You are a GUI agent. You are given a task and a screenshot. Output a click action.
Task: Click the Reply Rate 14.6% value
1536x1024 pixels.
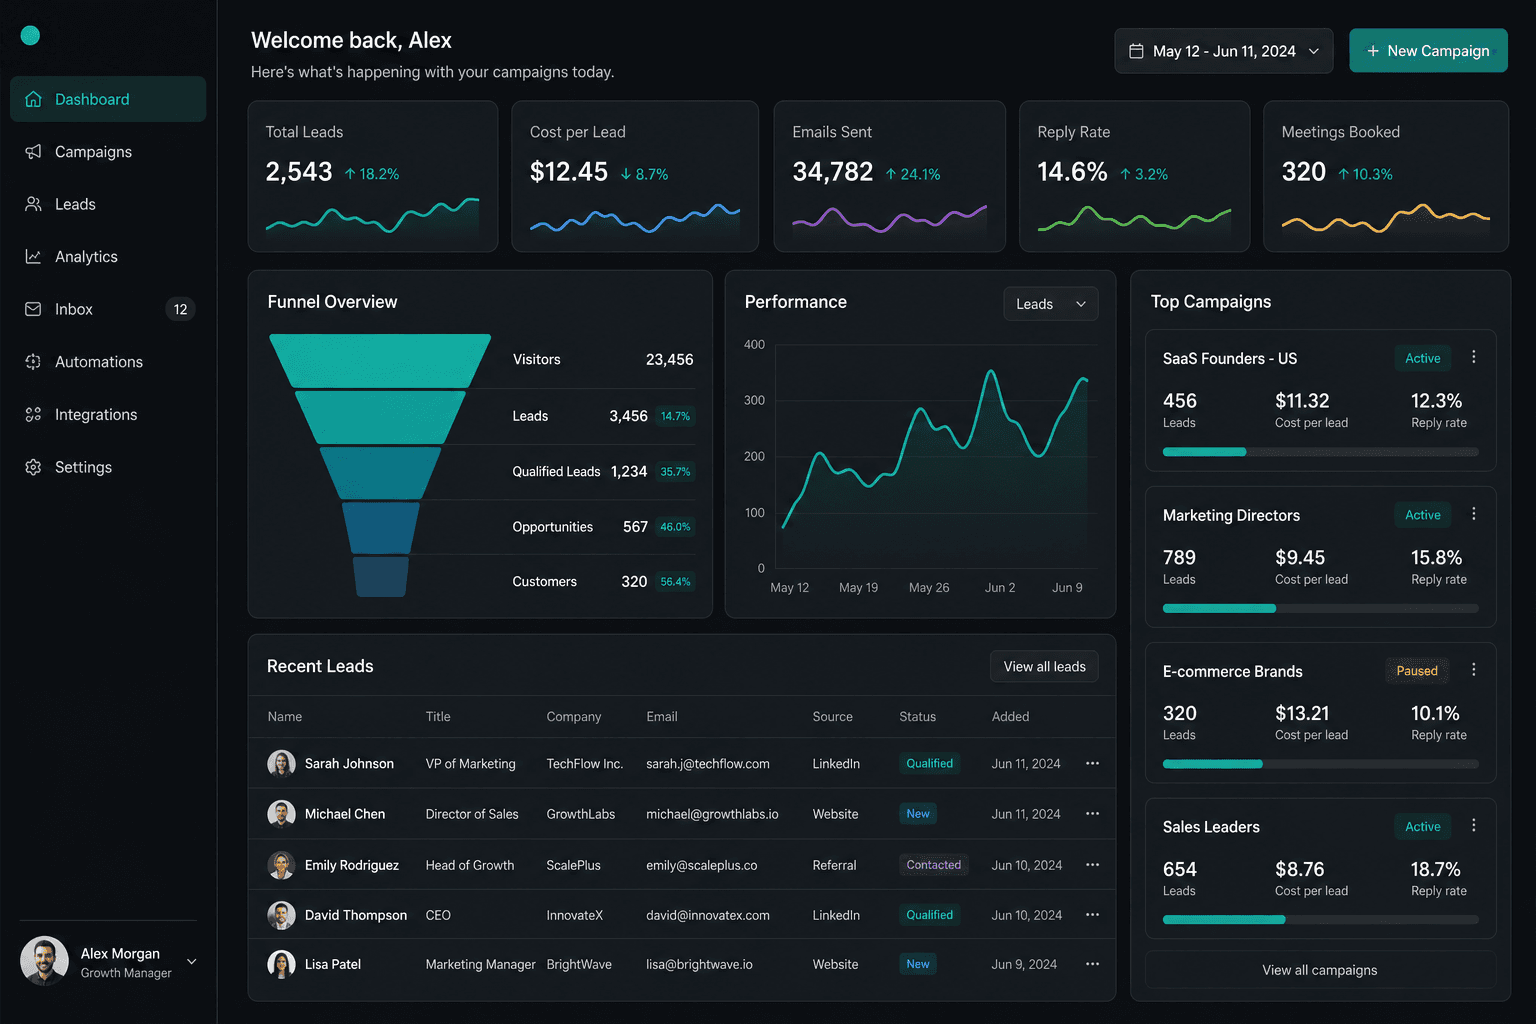(1072, 172)
